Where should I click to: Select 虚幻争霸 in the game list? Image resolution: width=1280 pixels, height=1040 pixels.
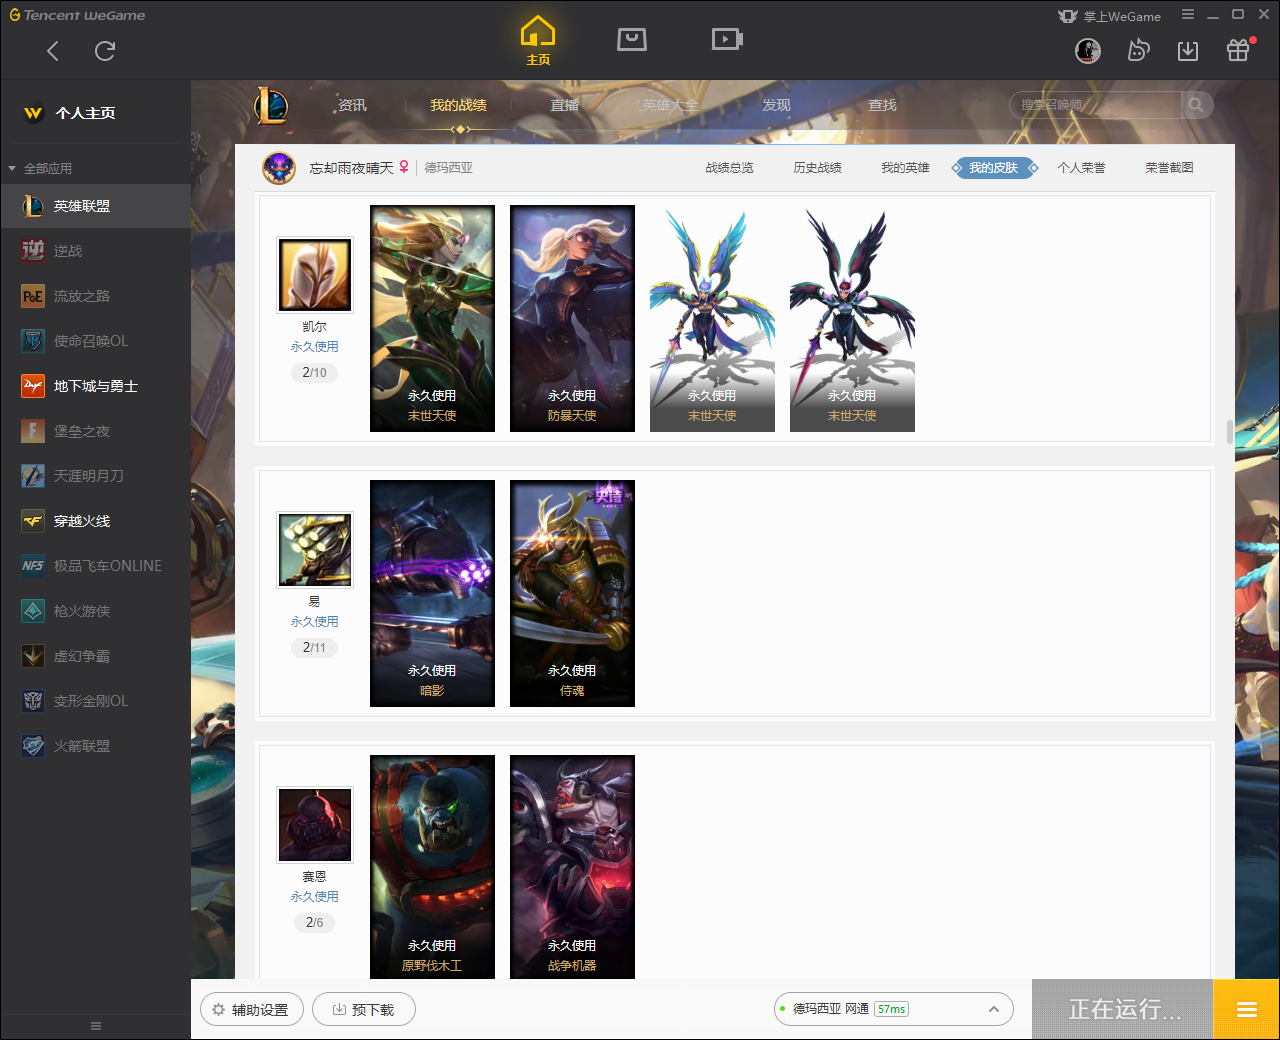[95, 656]
